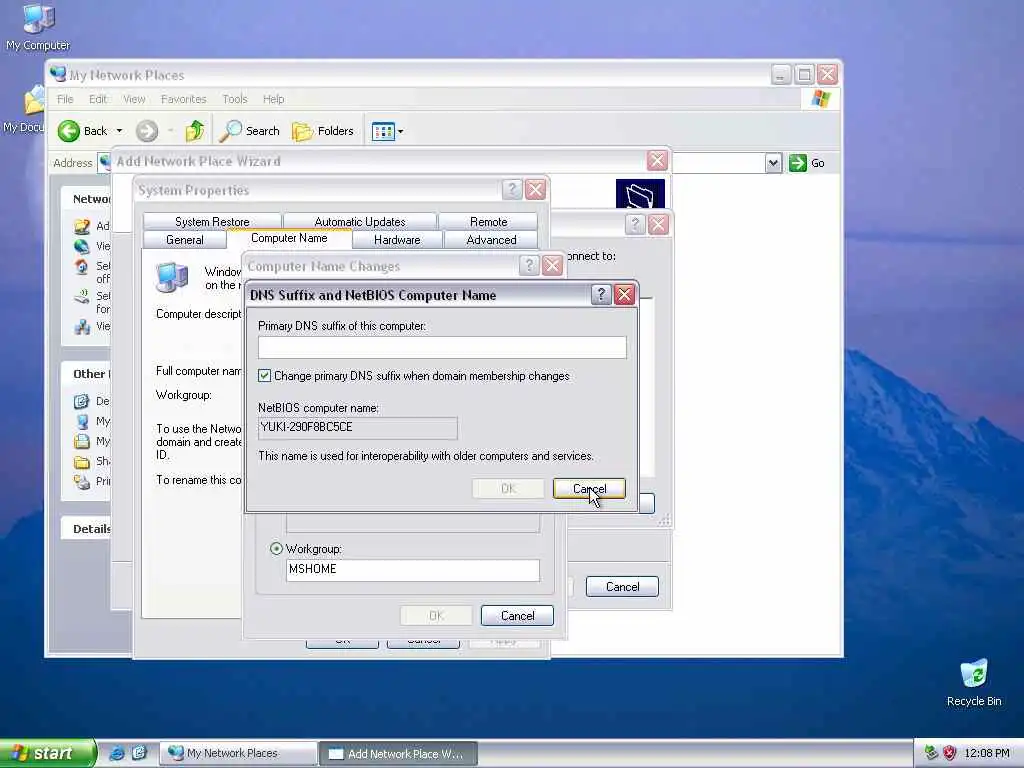This screenshot has width=1024, height=768.
Task: Cancel the DNS Suffix and NetBIOS dialog
Action: coord(589,488)
